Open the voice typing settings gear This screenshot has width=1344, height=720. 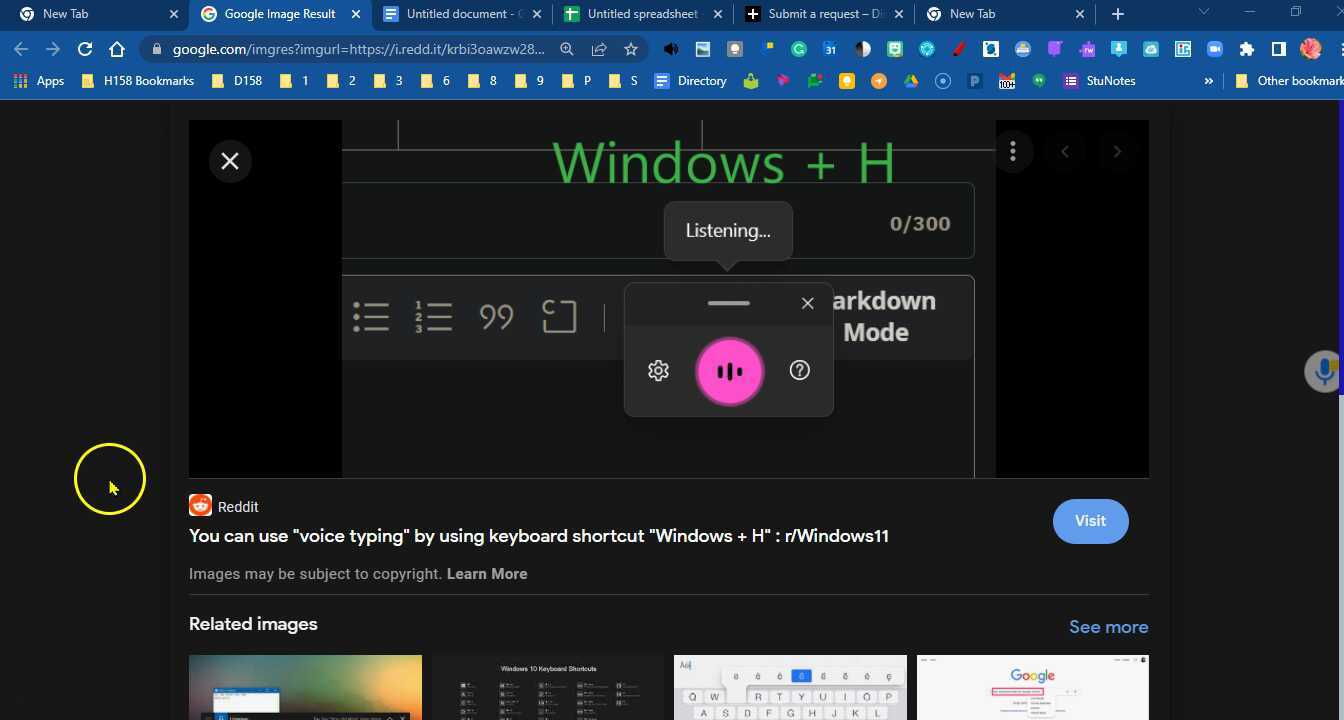658,370
